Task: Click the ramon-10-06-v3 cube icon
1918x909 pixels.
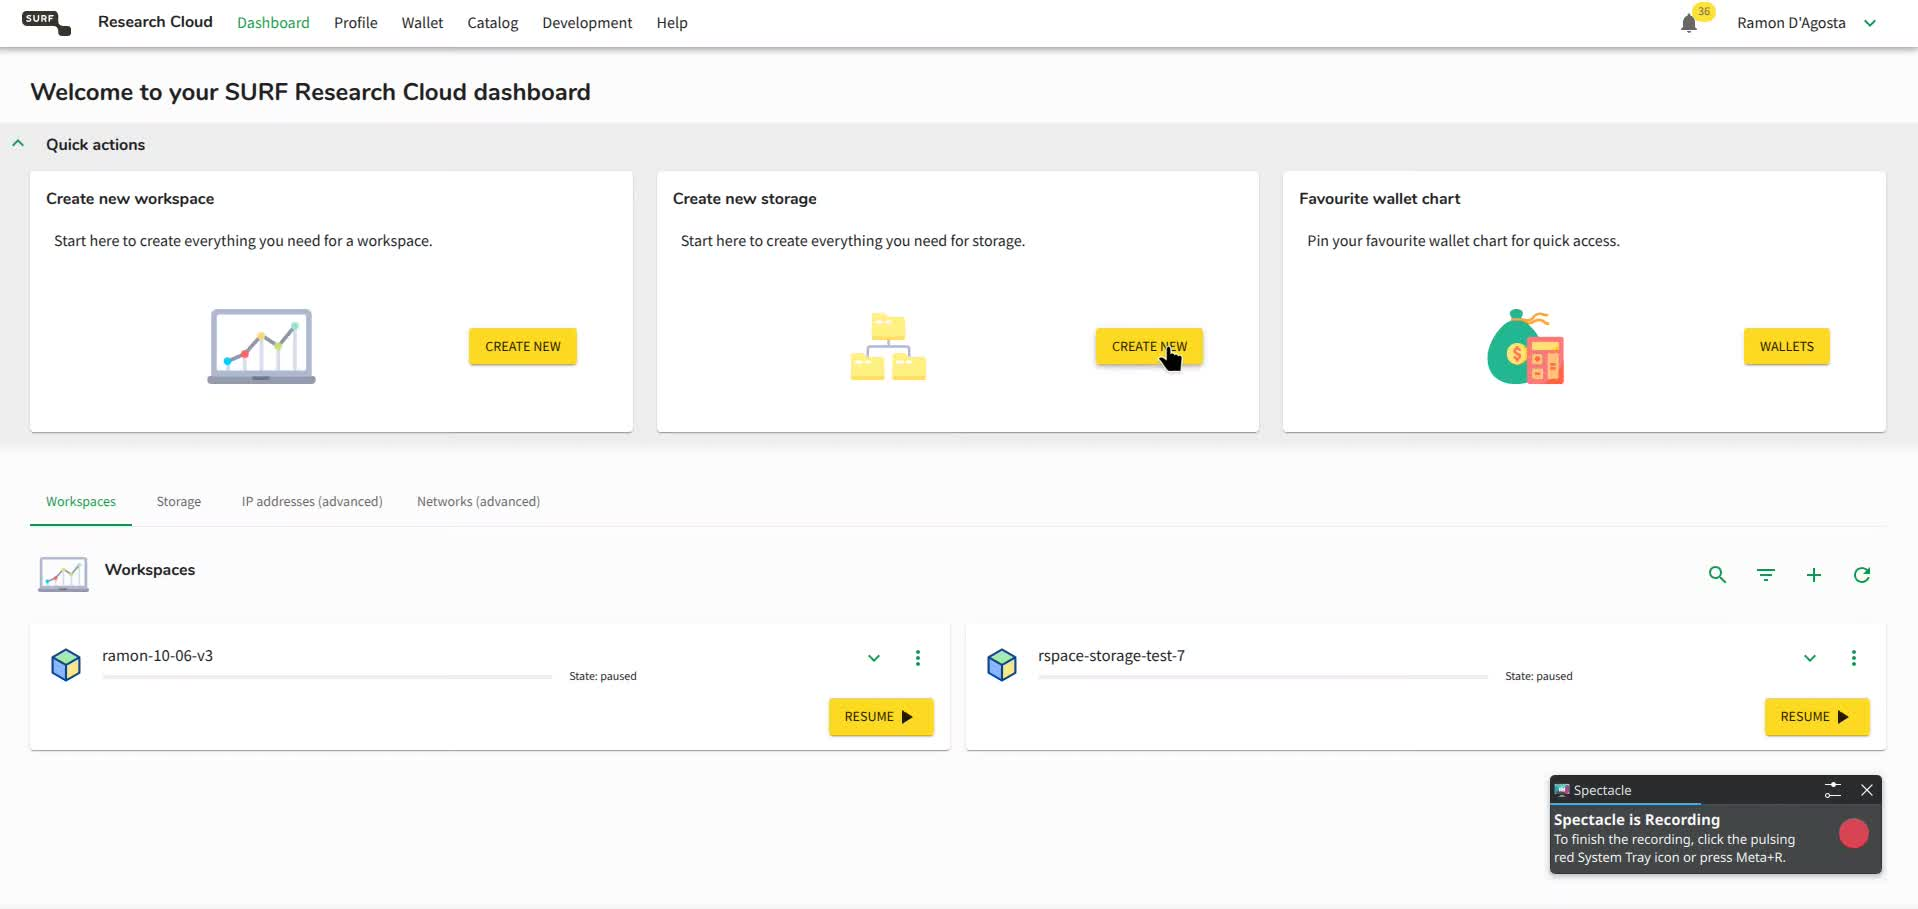Action: point(66,665)
